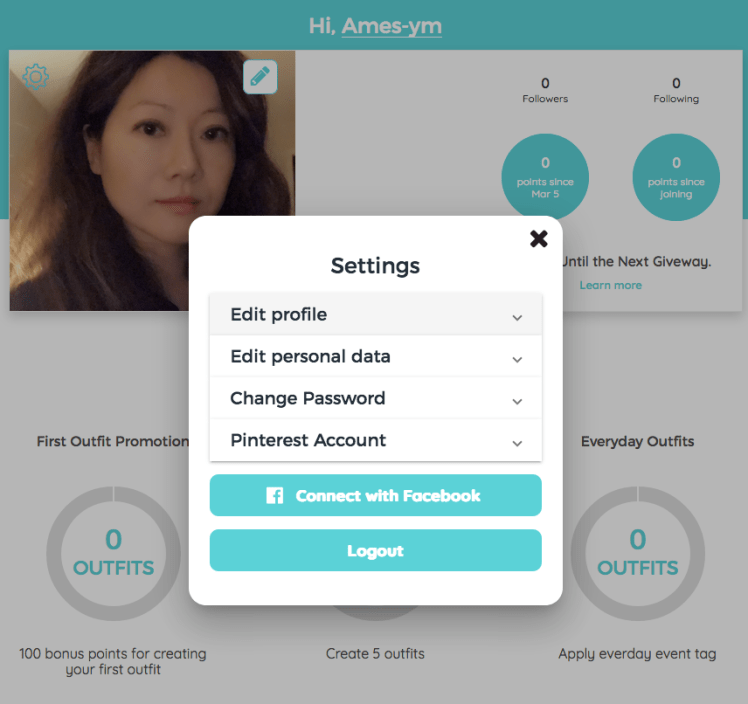Click 100 bonus points description text
Viewport: 748px width, 704px height.
point(113,661)
